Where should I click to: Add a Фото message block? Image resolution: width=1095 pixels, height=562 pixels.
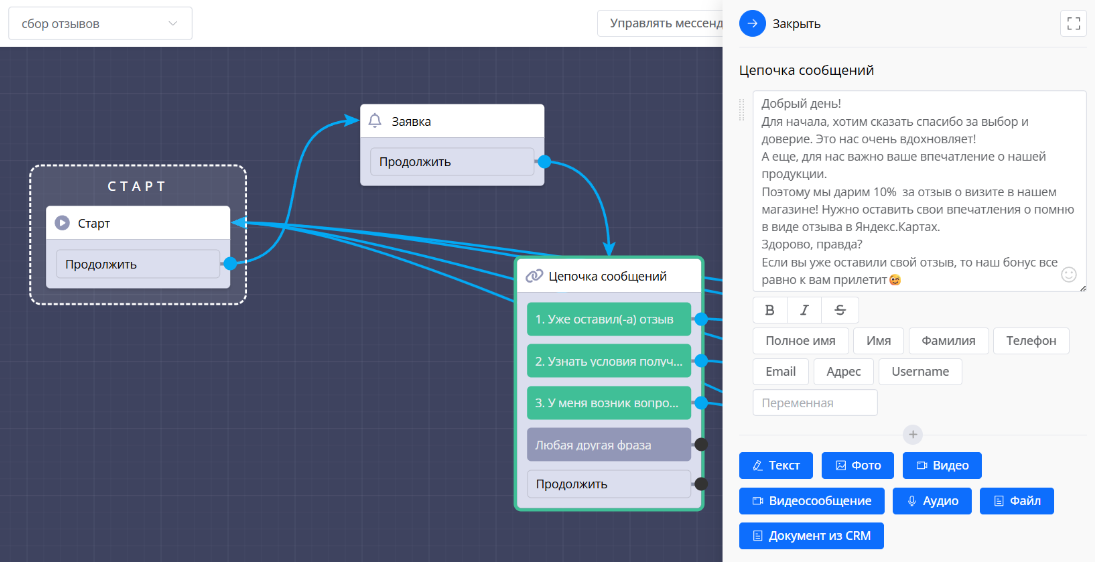point(858,466)
